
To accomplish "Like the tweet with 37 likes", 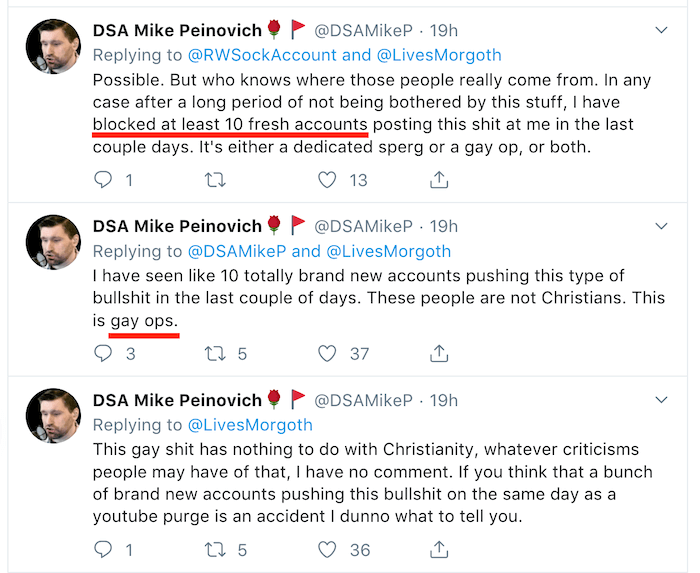I will (327, 353).
